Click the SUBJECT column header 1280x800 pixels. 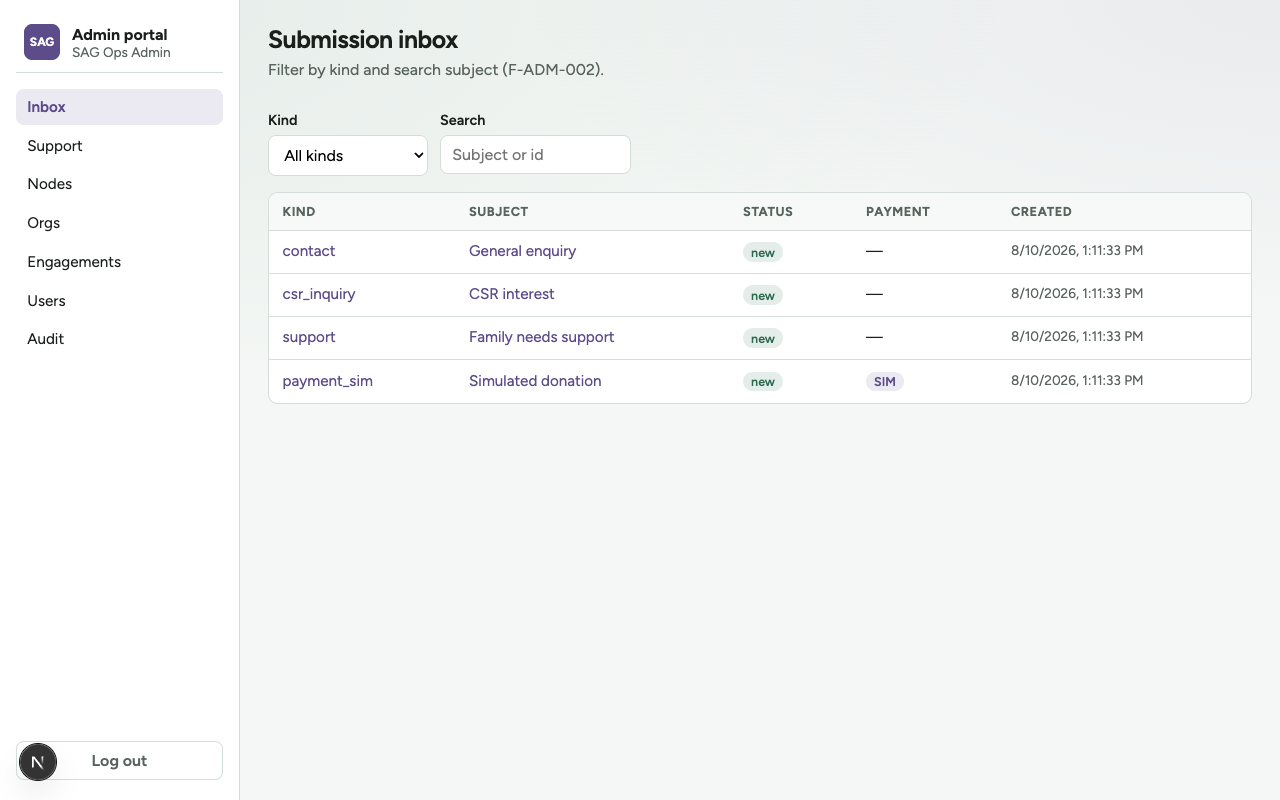[498, 212]
